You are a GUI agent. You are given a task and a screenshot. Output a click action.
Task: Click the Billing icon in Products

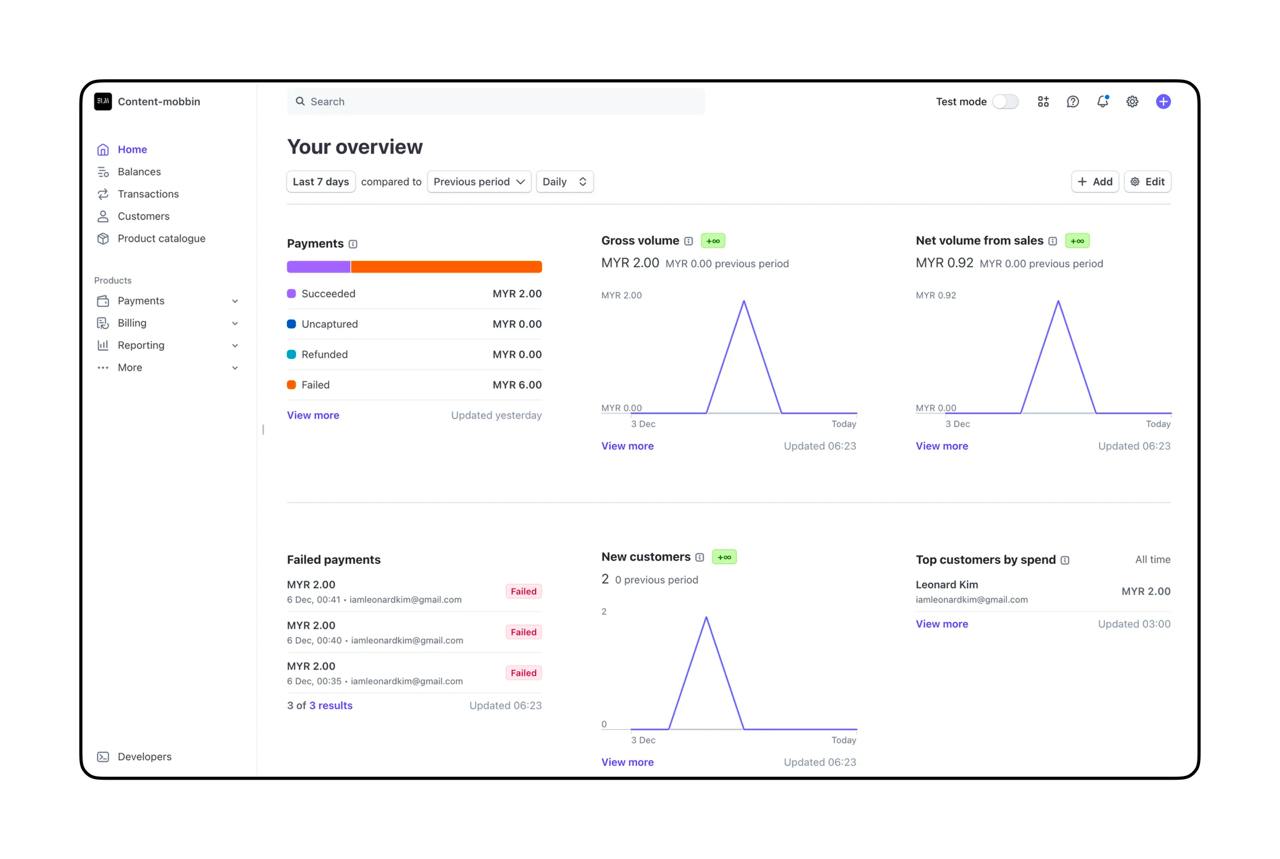103,323
